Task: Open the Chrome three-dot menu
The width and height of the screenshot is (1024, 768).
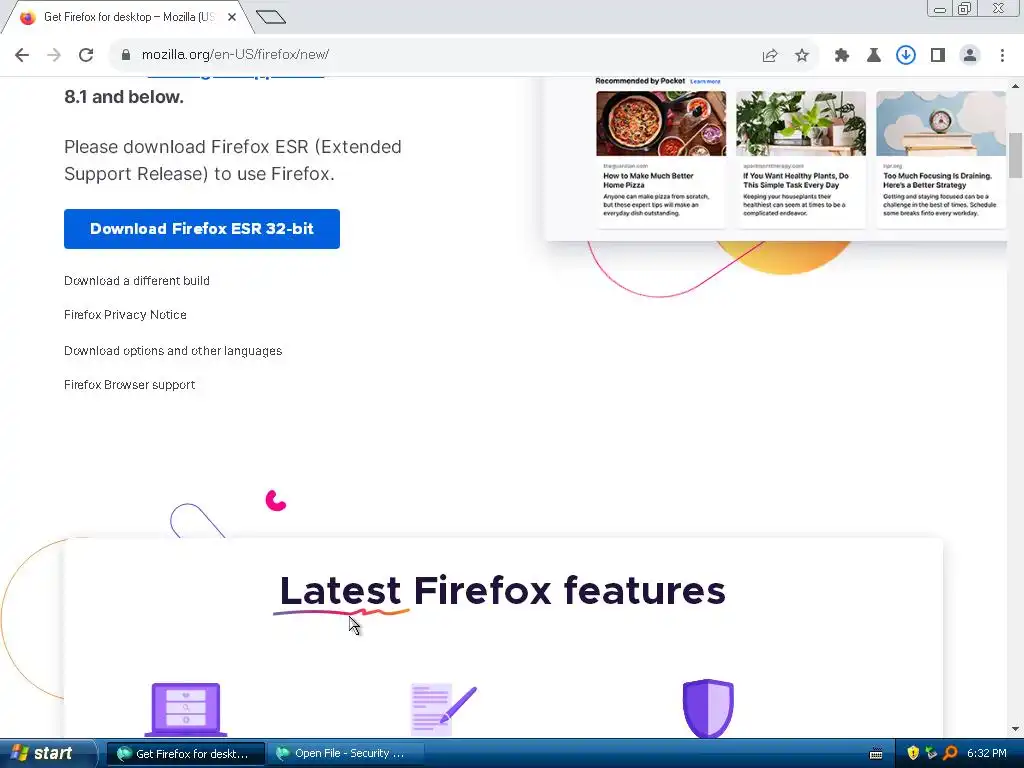Action: [1002, 56]
